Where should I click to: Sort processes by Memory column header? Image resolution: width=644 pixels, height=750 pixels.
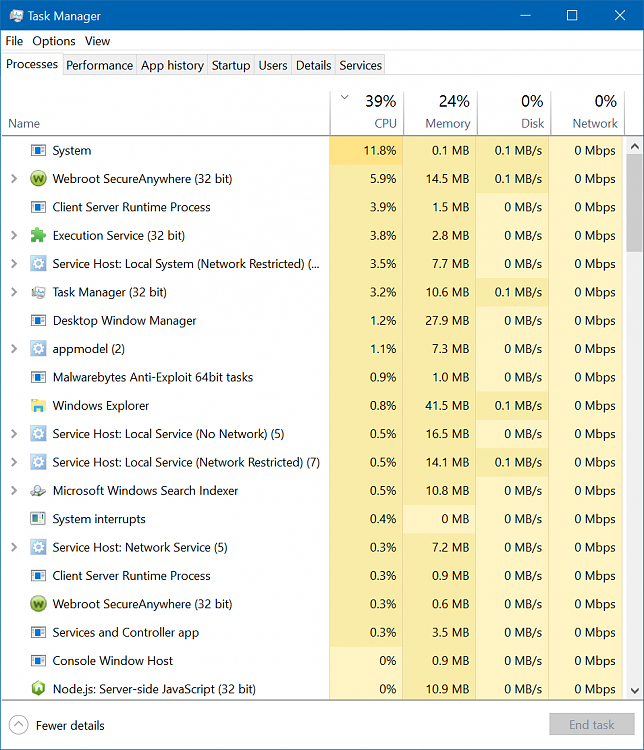pyautogui.click(x=441, y=113)
